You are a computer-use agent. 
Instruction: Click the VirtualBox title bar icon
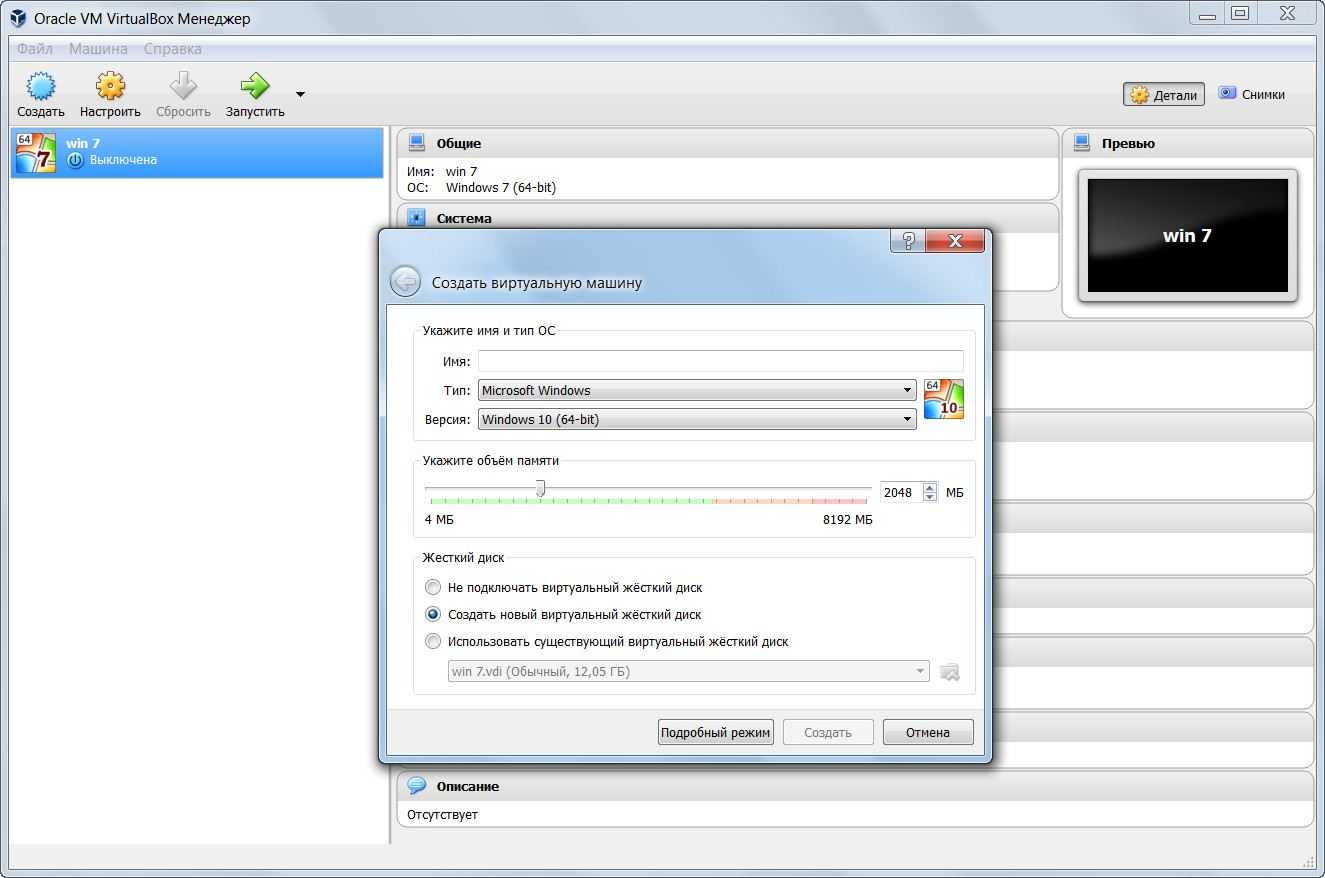point(17,18)
